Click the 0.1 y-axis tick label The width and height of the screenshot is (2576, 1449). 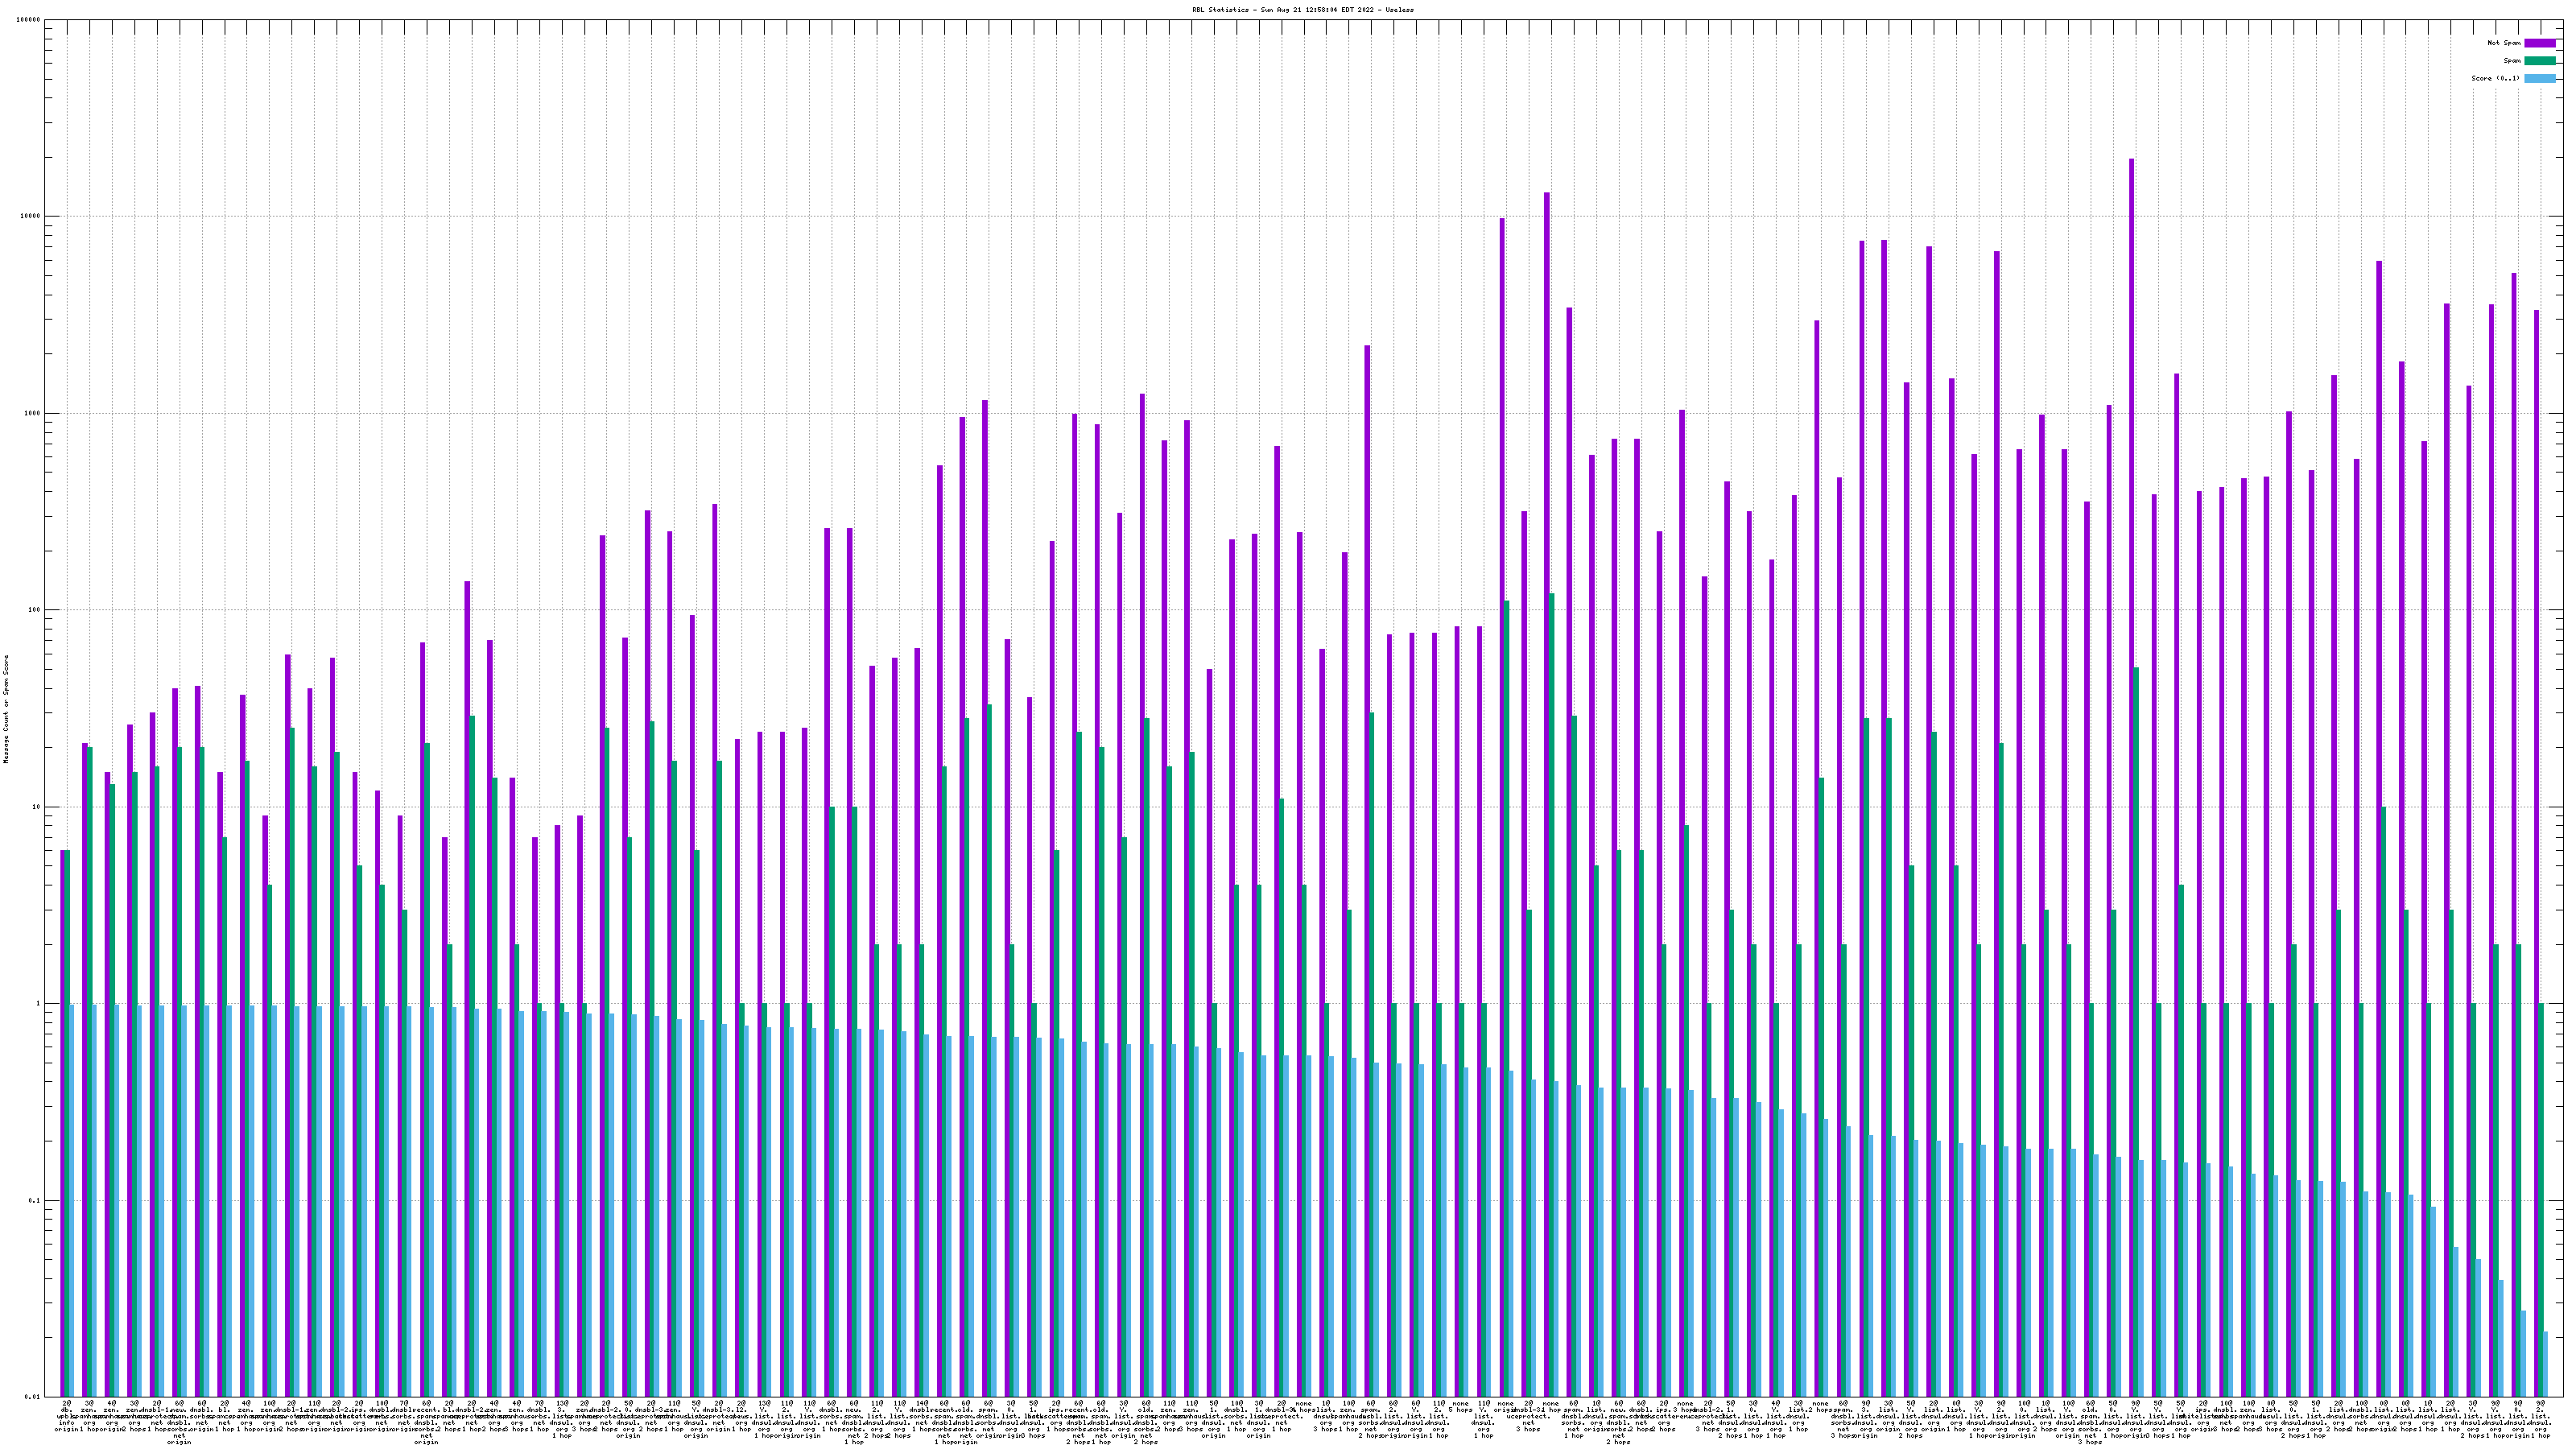[x=35, y=1200]
